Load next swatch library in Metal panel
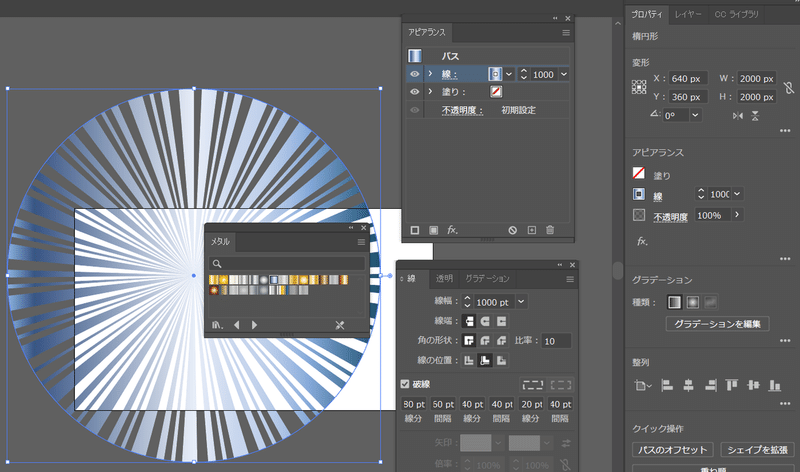 tap(254, 325)
